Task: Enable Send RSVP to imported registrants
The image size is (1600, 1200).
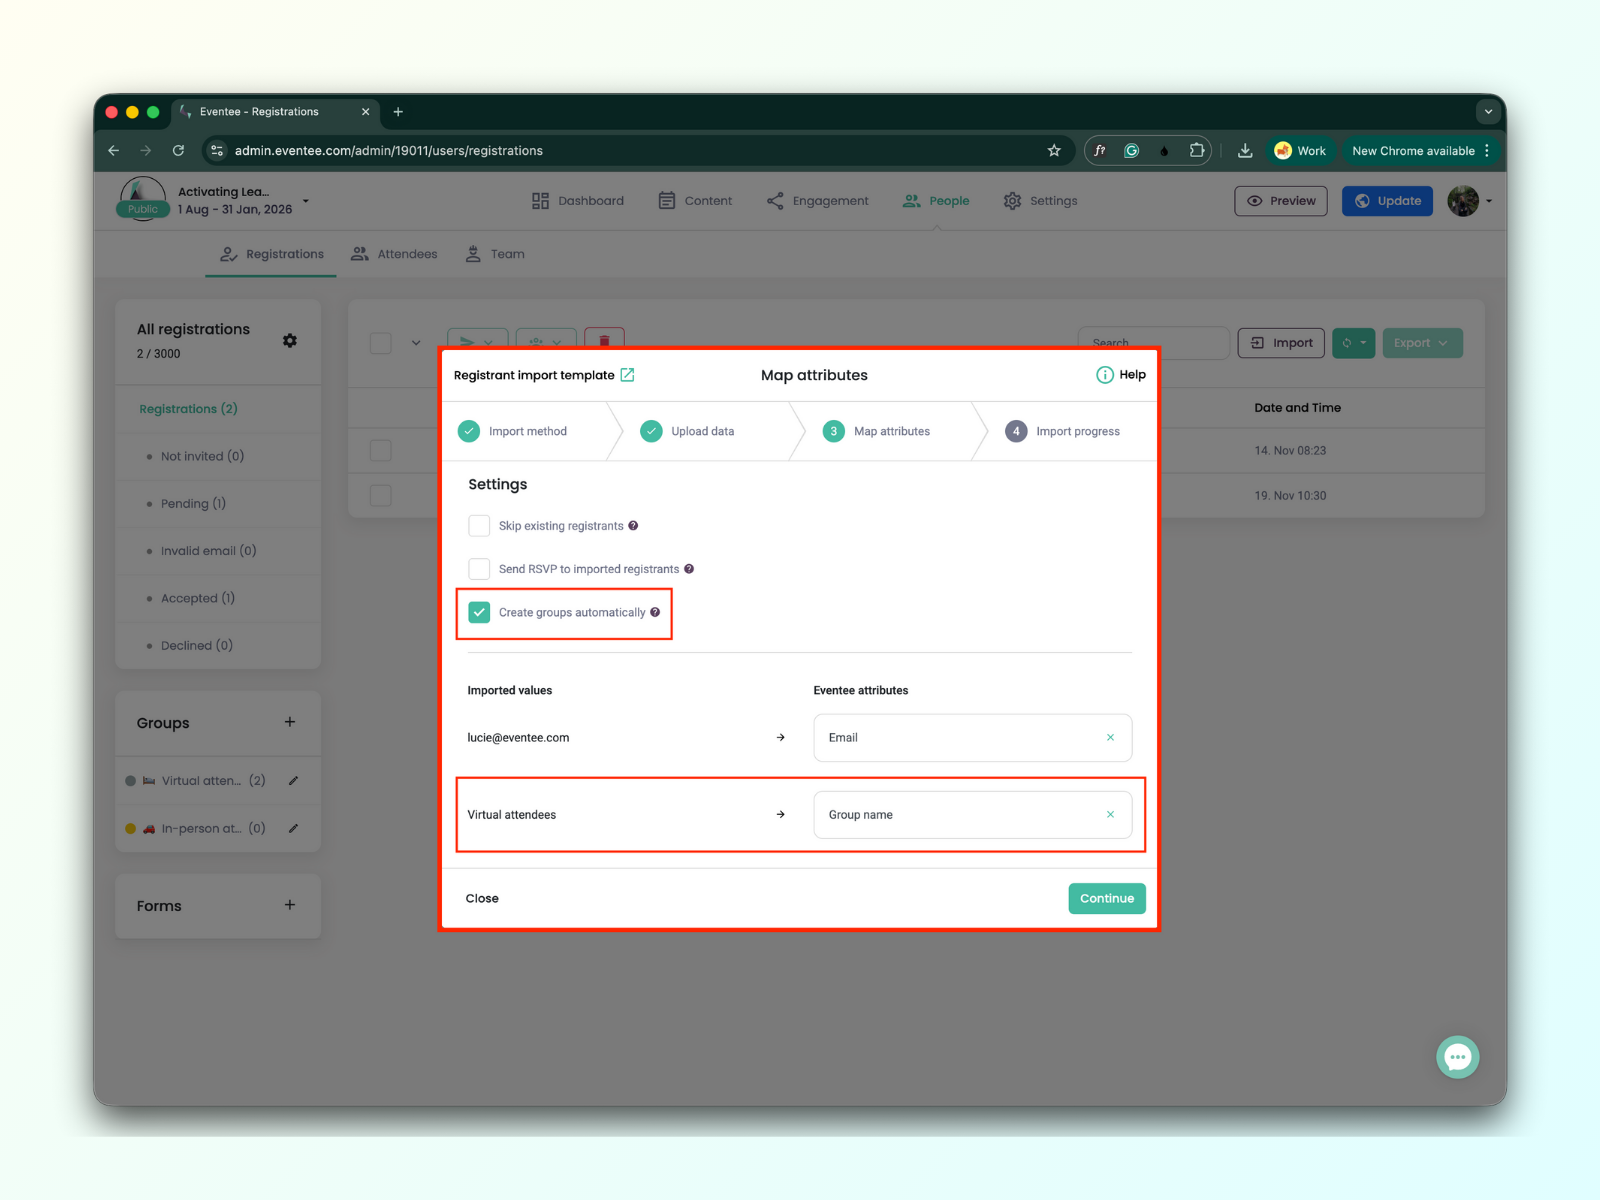Action: (x=480, y=569)
